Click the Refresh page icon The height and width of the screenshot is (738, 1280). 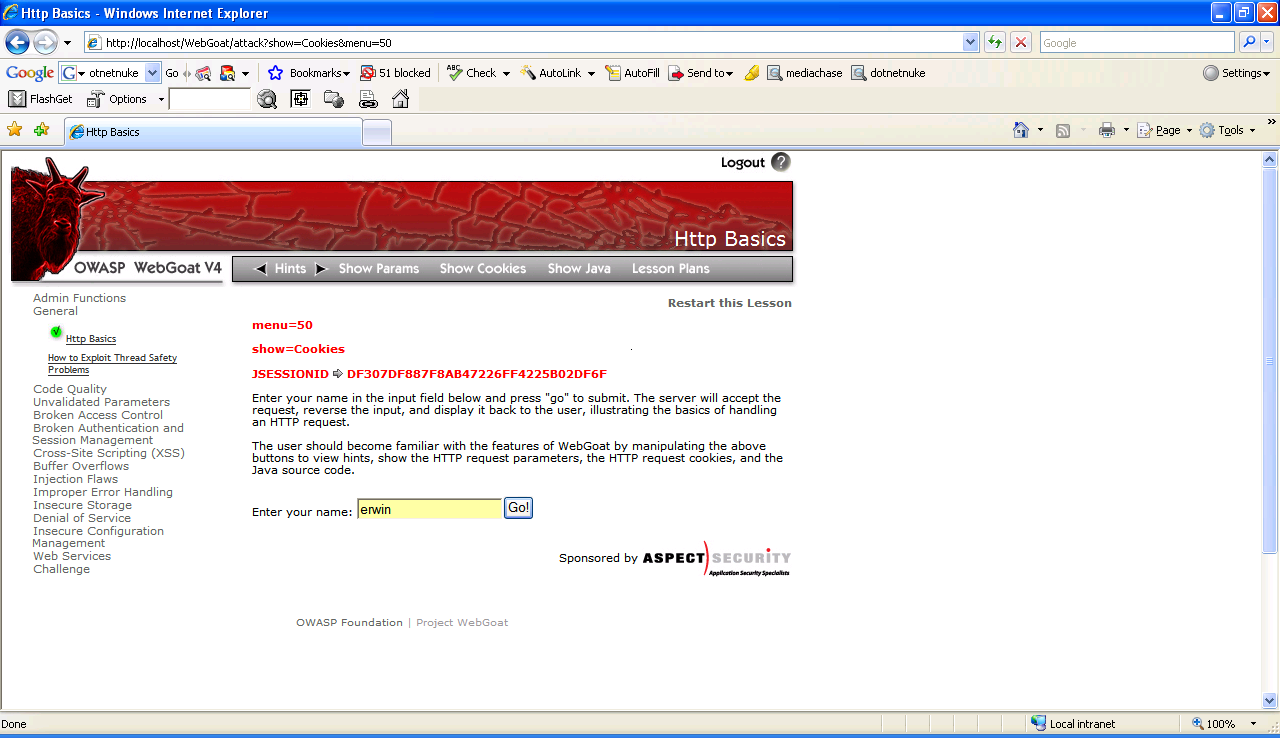(x=994, y=42)
